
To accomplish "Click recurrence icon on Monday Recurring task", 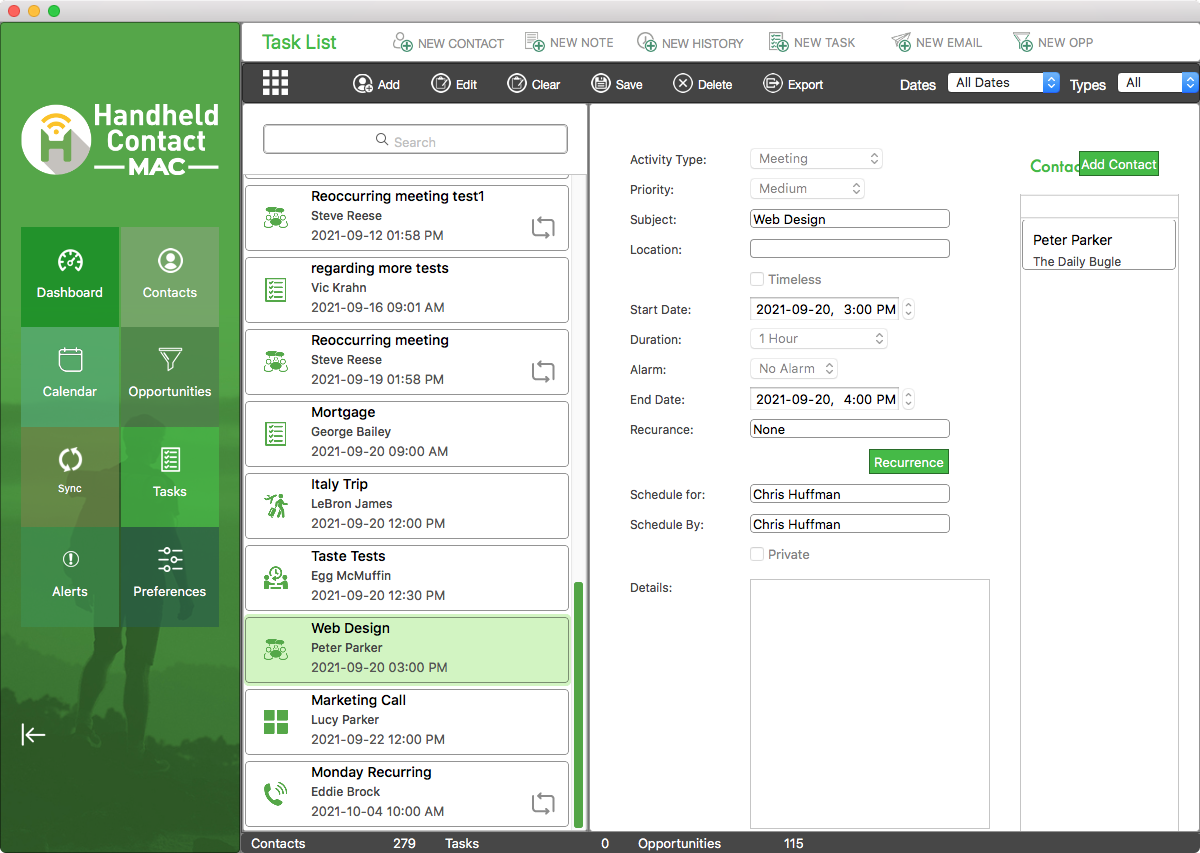I will 542,803.
